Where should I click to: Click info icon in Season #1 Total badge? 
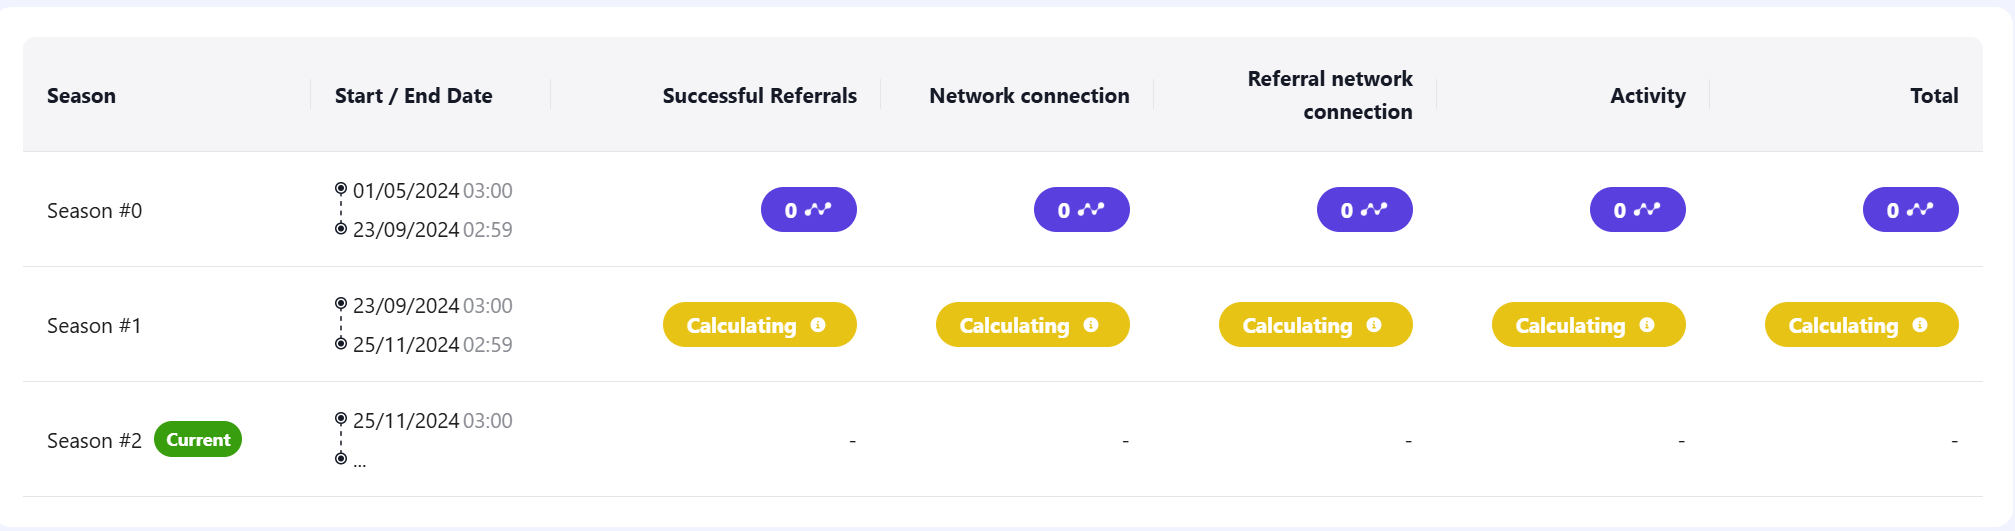(x=1920, y=325)
